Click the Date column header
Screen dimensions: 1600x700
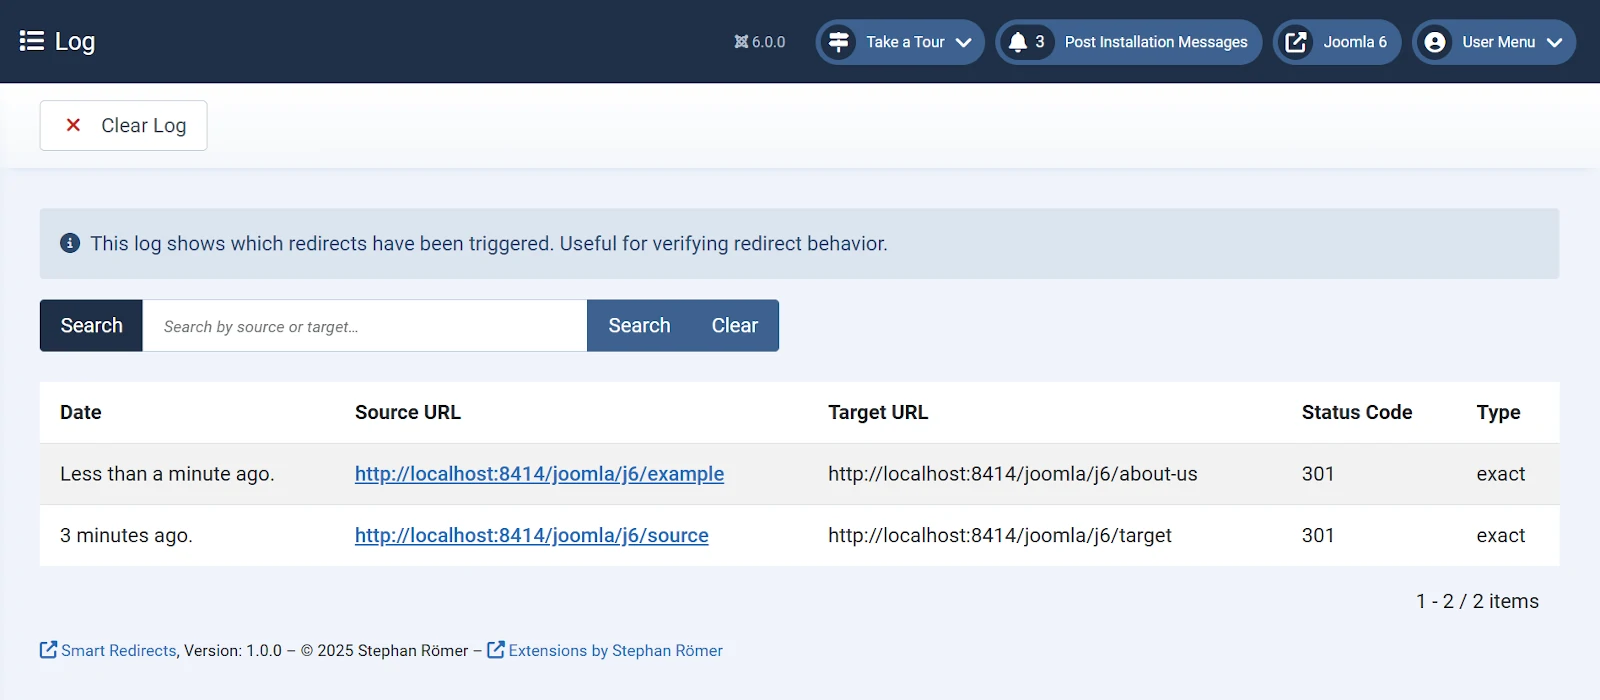point(81,412)
